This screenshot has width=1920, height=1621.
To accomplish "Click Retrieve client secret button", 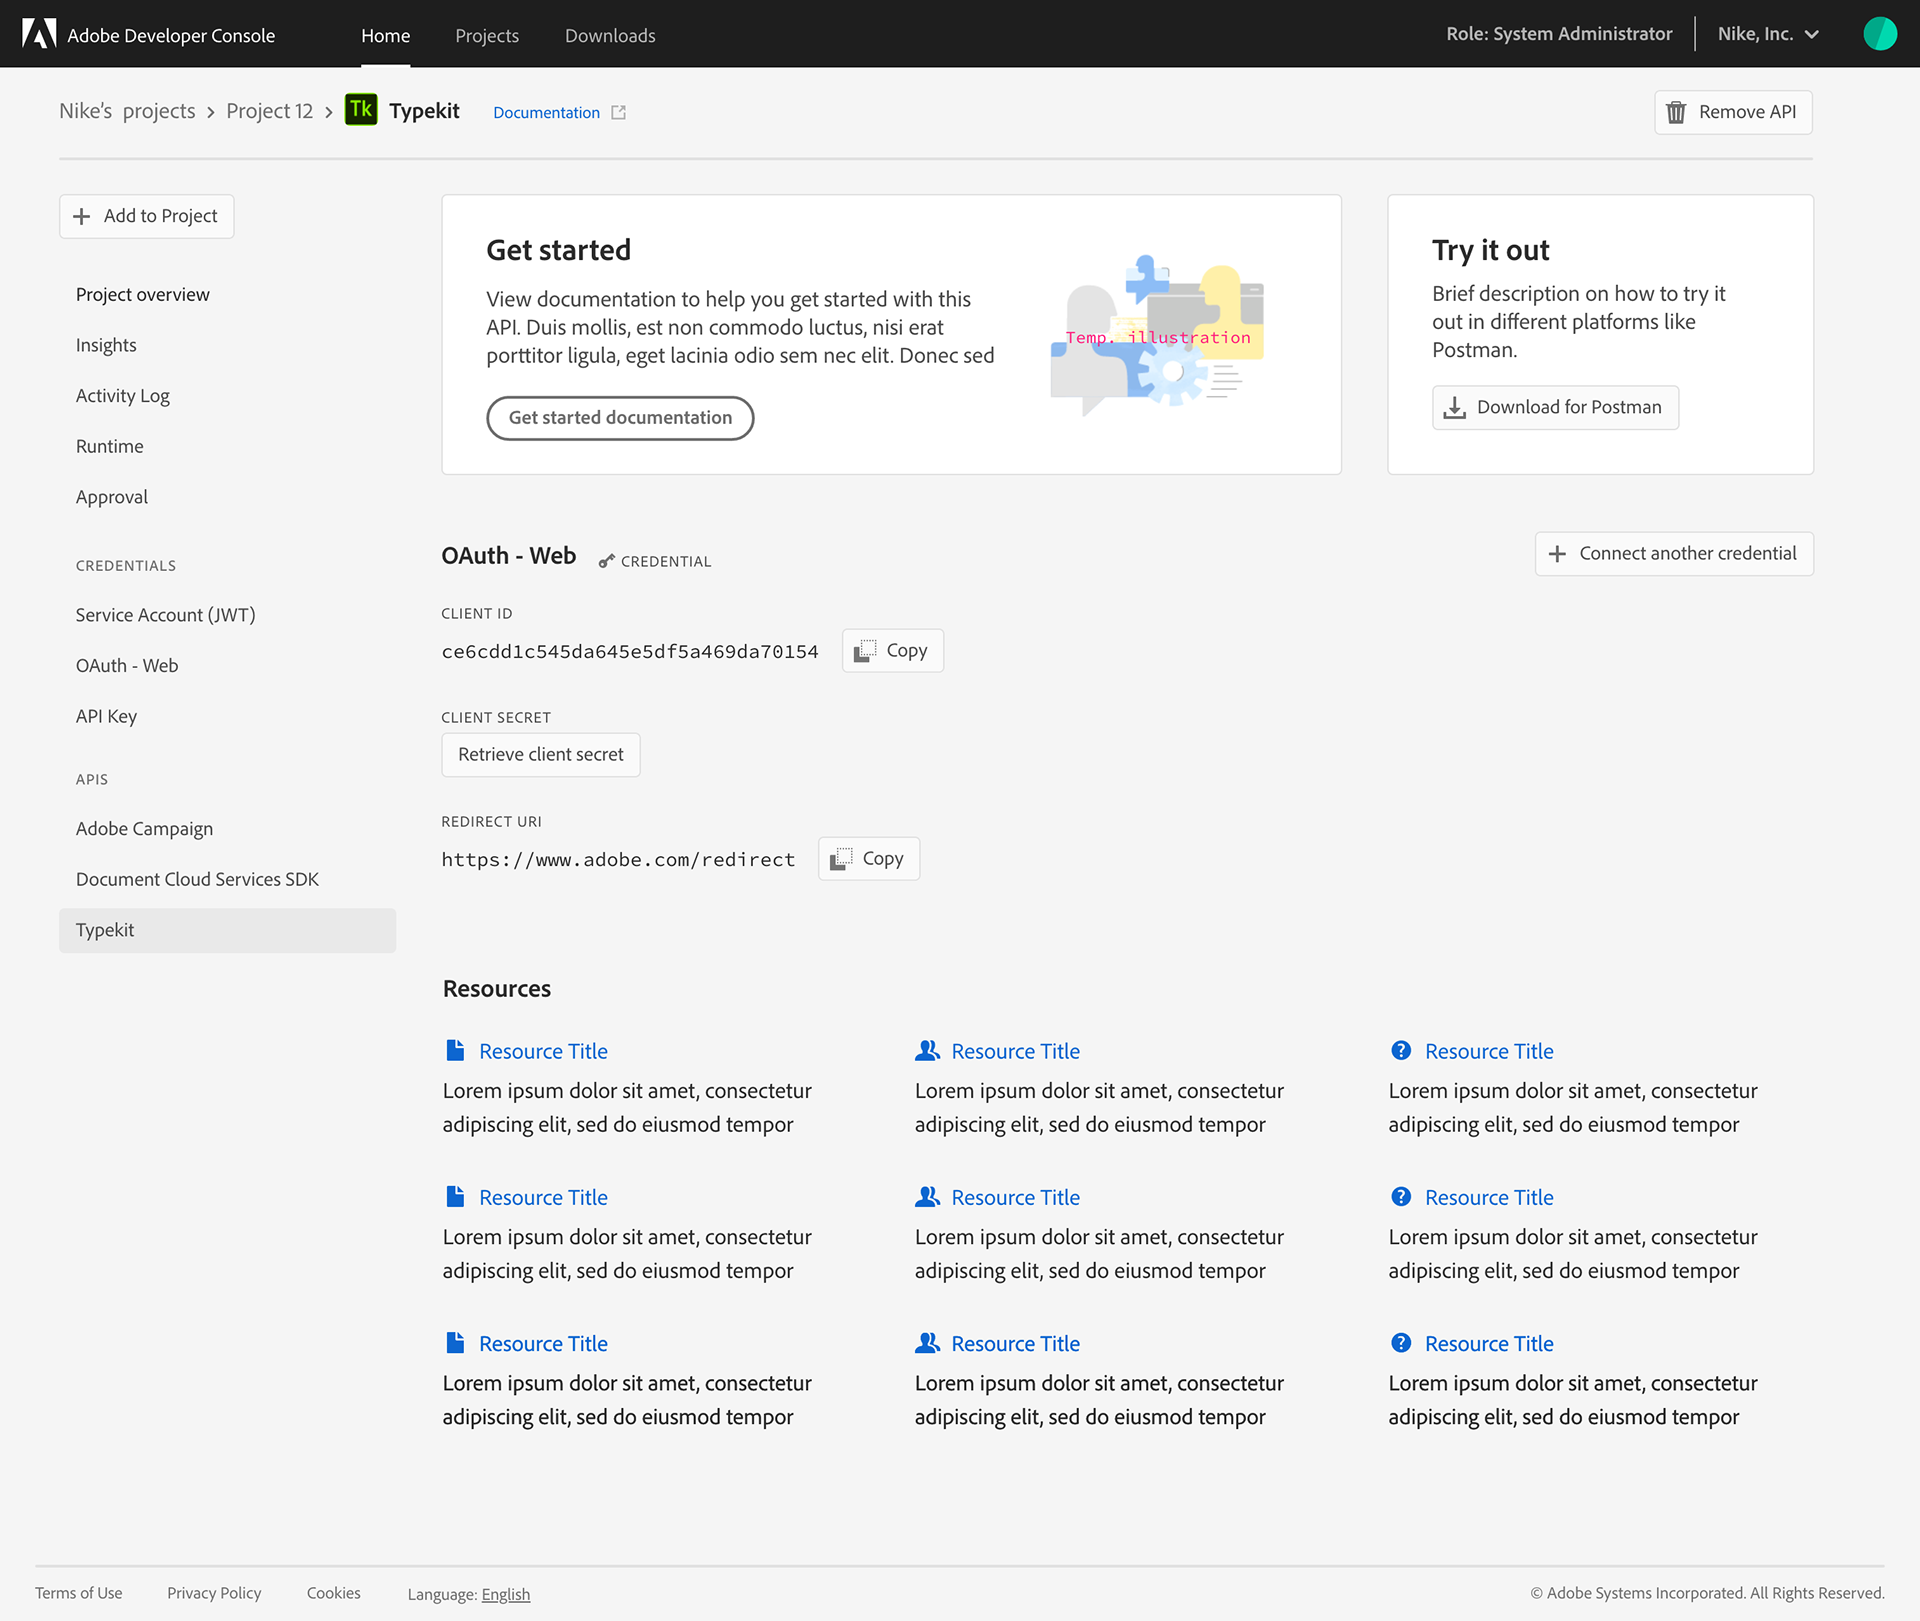I will tap(541, 755).
